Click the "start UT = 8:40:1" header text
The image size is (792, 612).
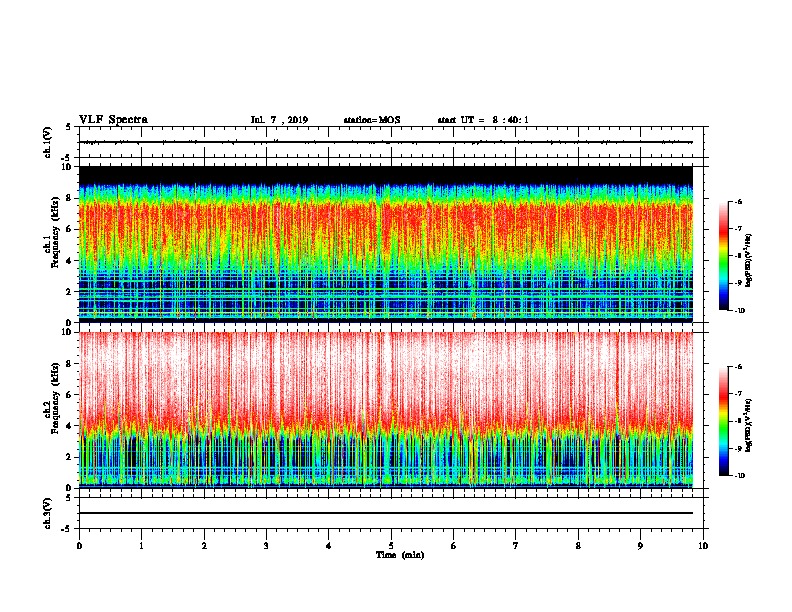[483, 120]
